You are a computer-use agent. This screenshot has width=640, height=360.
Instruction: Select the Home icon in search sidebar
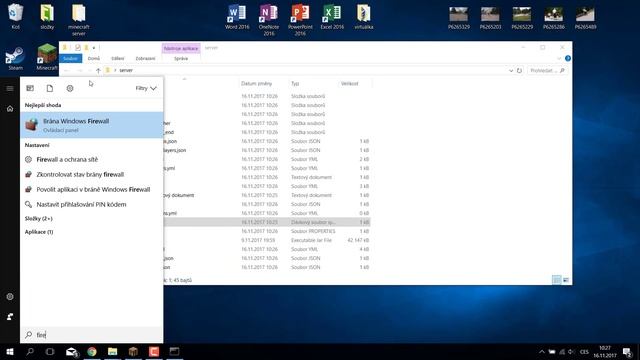pos(10,109)
